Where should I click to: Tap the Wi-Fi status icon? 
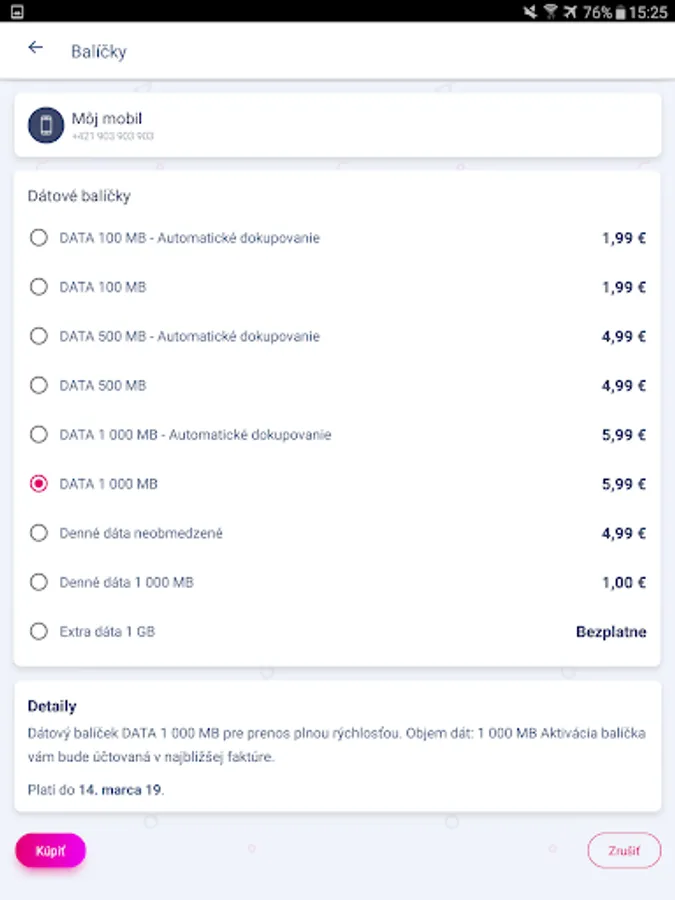pos(550,12)
